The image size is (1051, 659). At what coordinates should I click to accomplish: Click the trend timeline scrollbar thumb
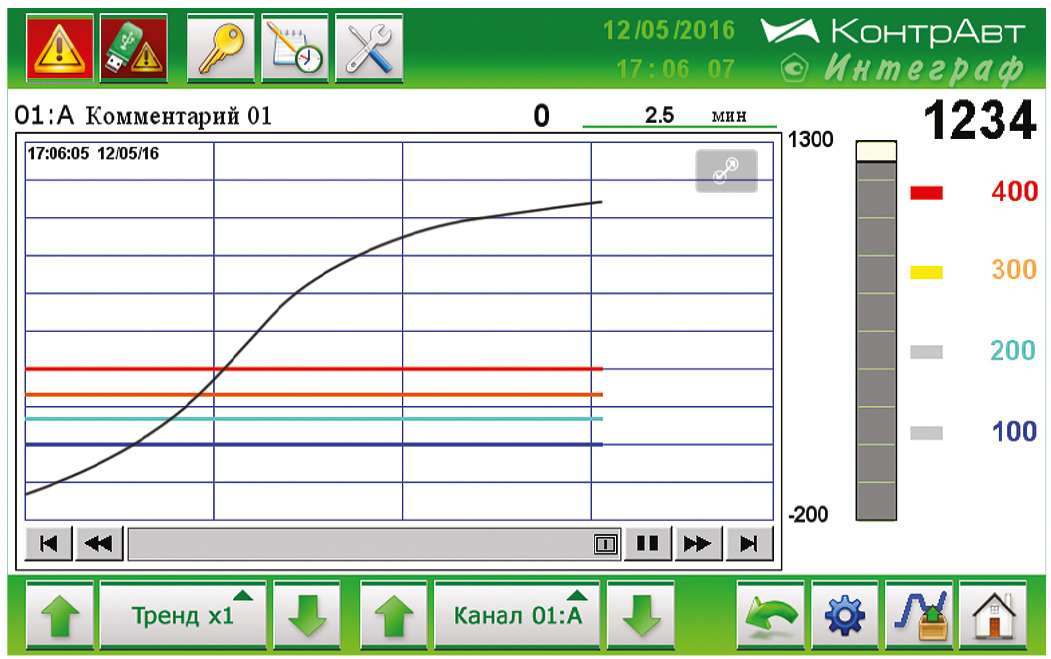(605, 544)
